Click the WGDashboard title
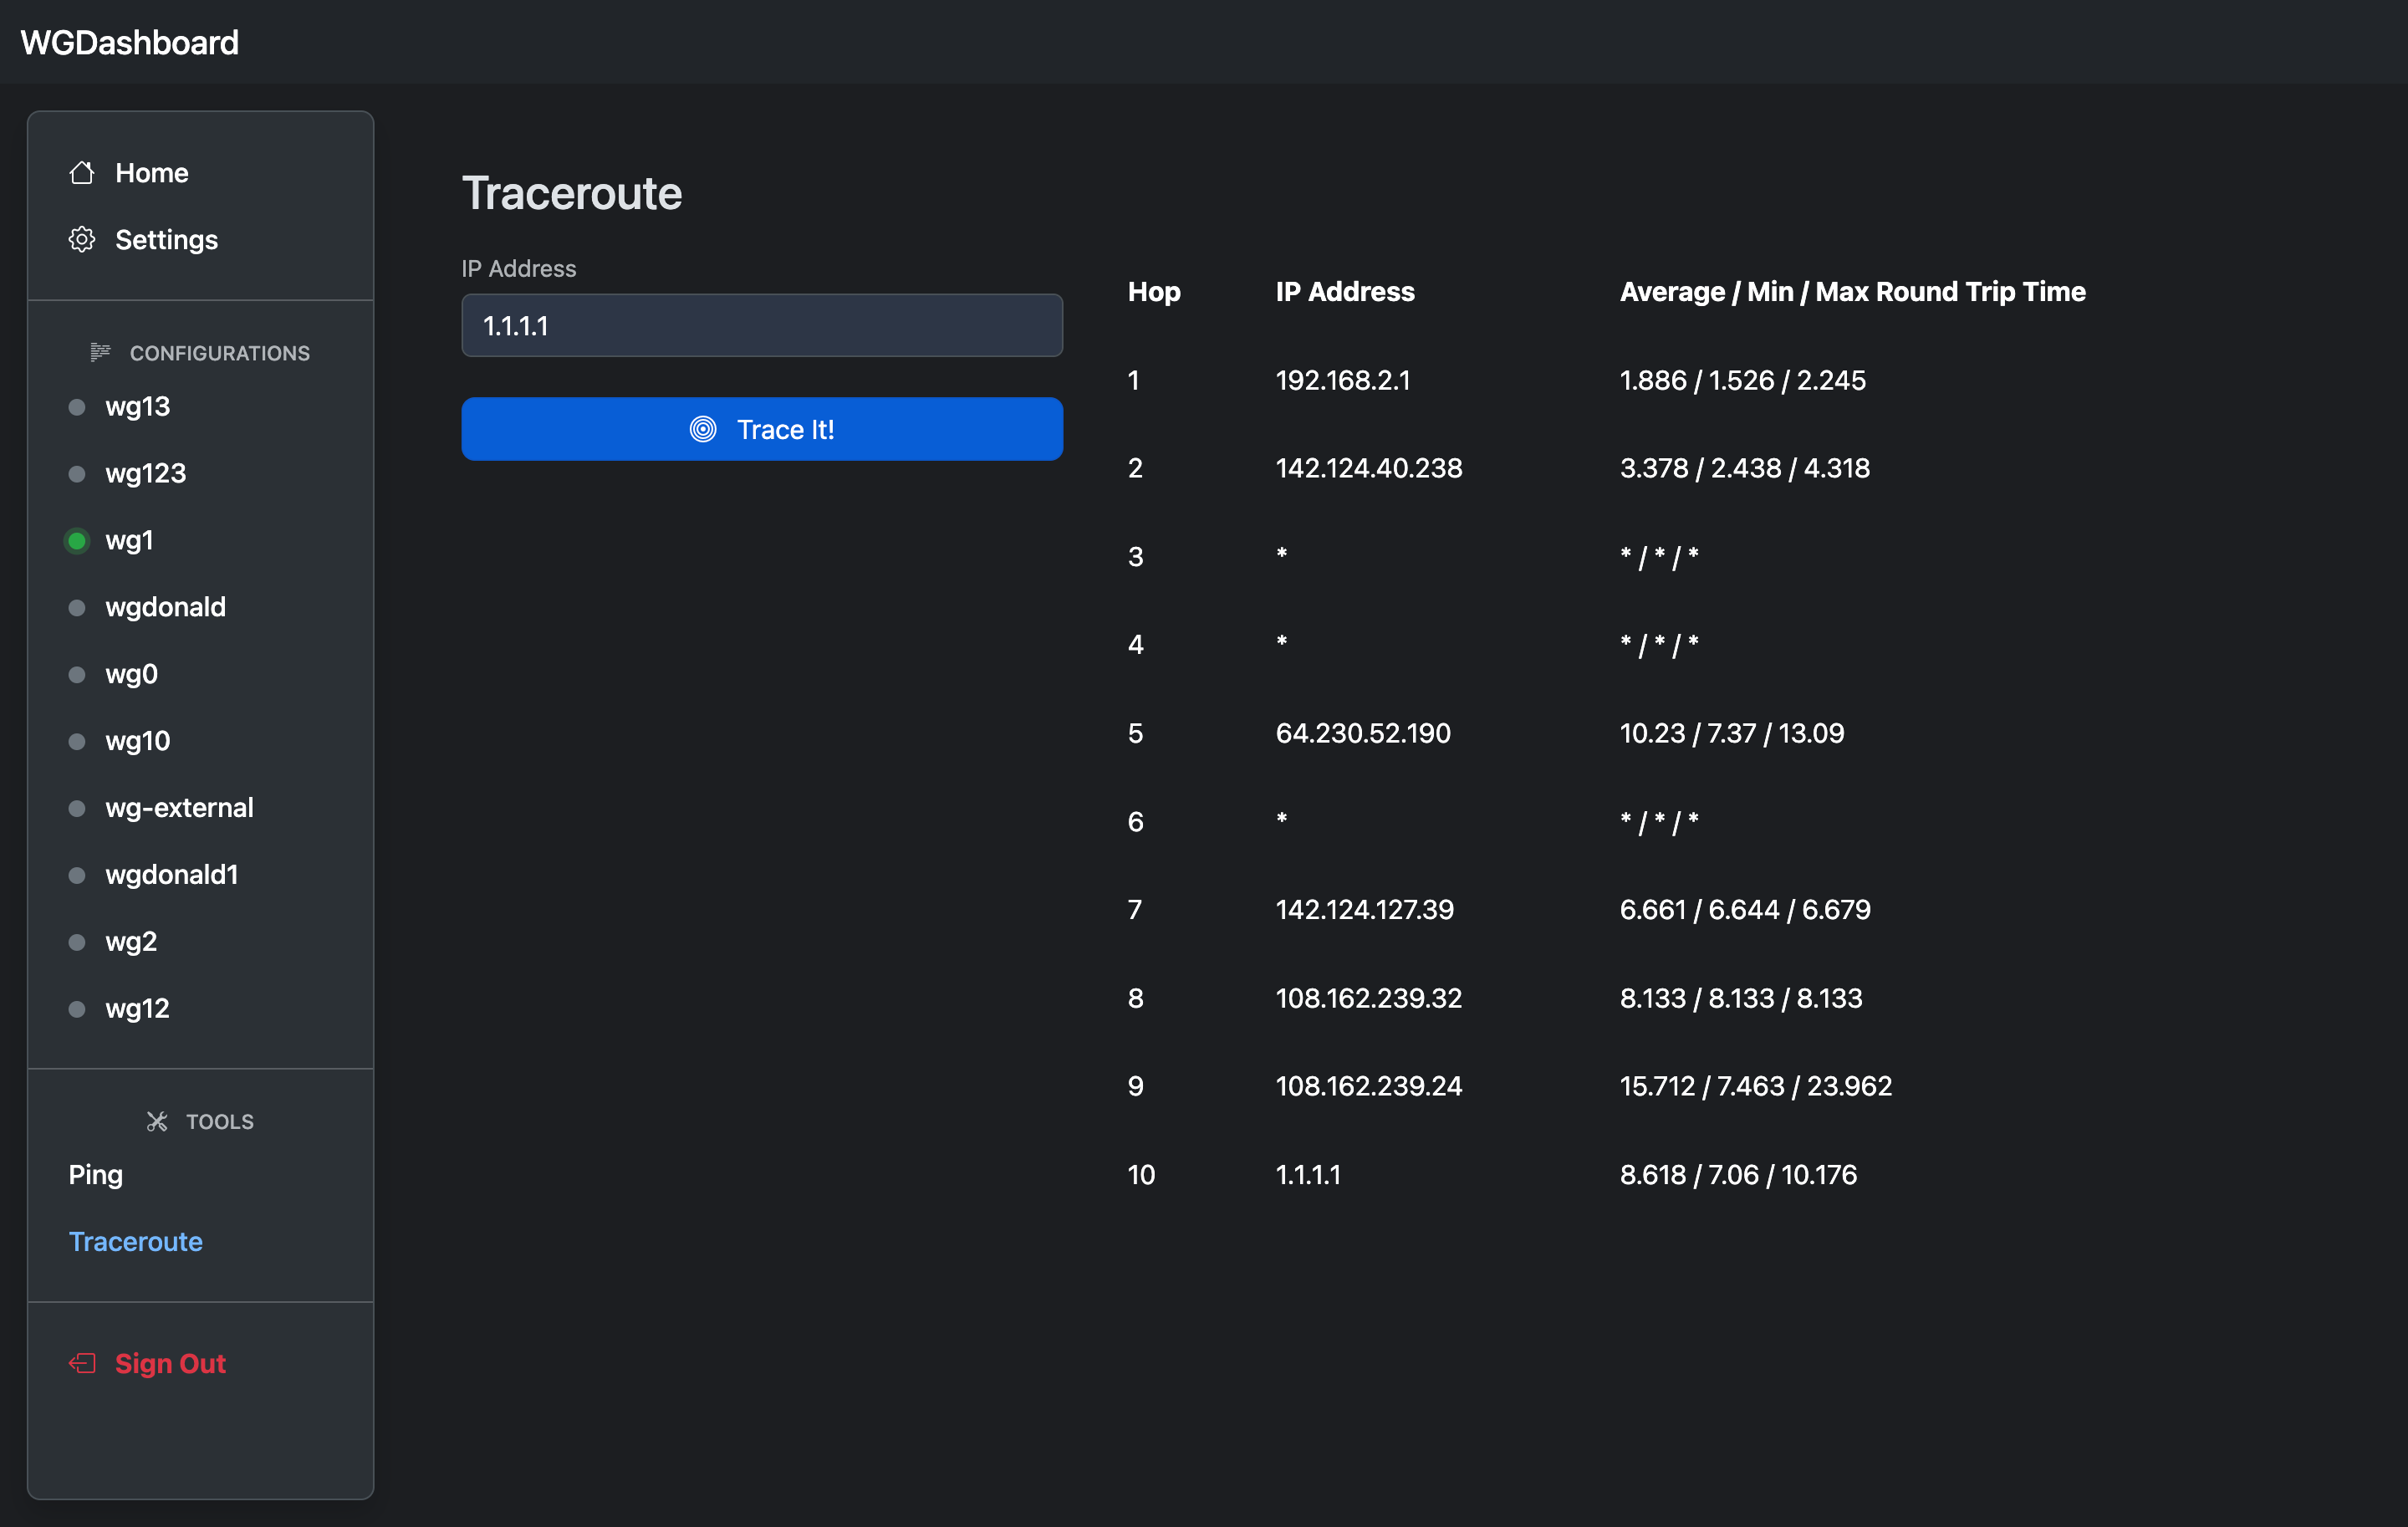The image size is (2408, 1527). coord(130,42)
